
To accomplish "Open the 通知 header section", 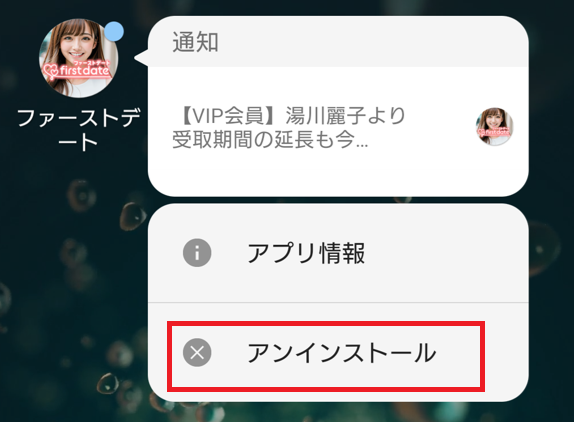I will (338, 42).
